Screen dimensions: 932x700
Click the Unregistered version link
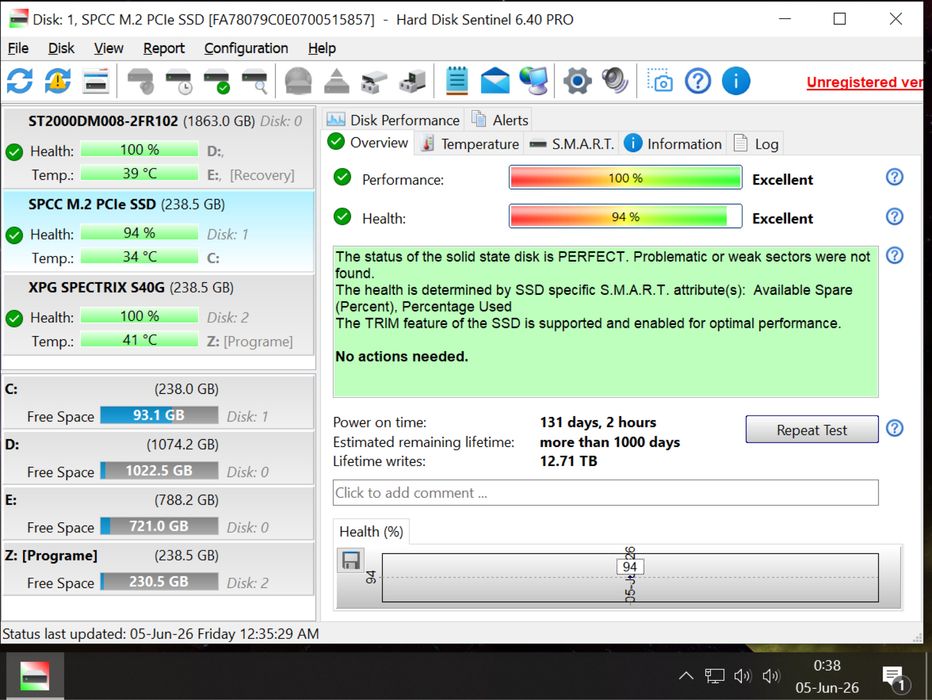point(865,83)
